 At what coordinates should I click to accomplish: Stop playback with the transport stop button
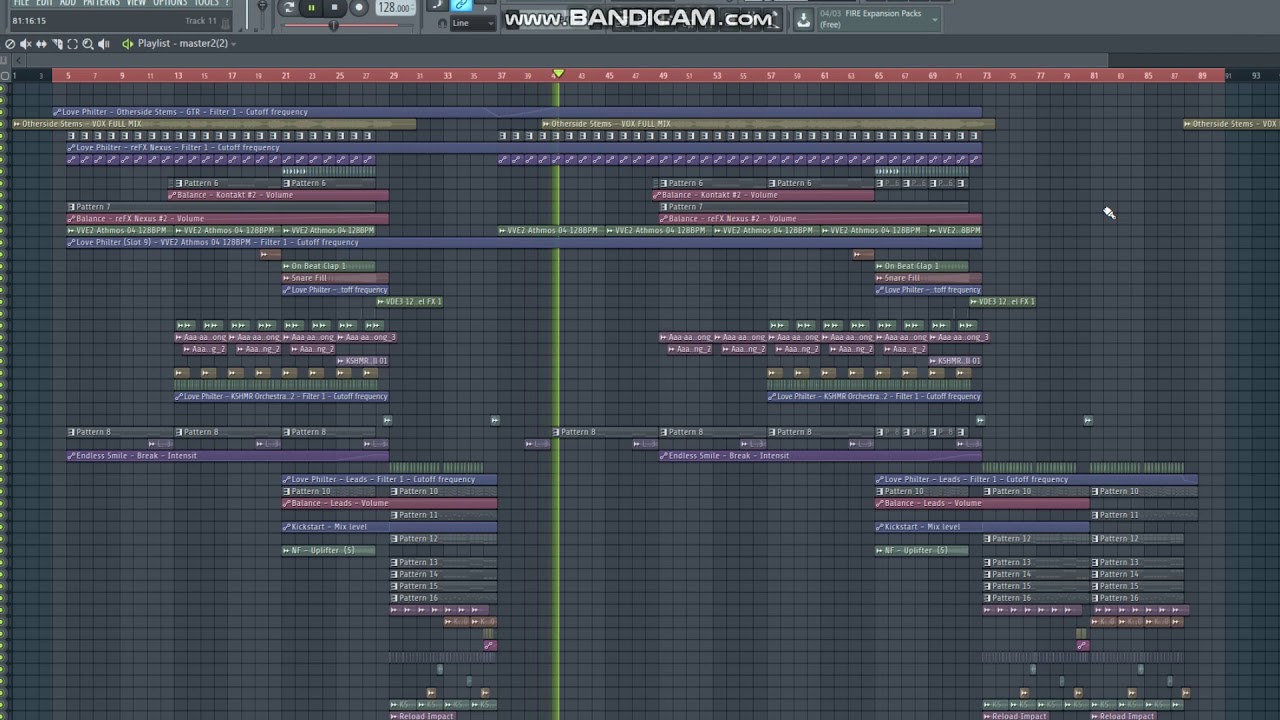pyautogui.click(x=335, y=8)
